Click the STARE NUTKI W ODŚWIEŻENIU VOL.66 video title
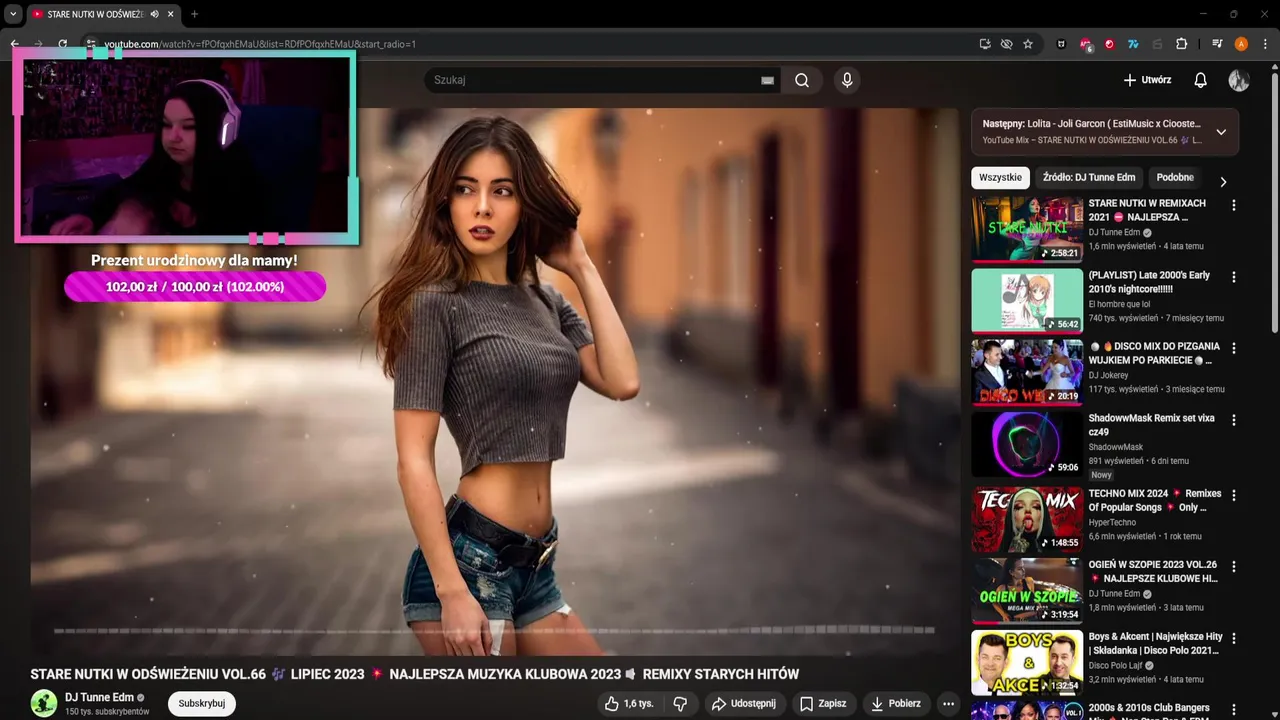The width and height of the screenshot is (1280, 720). (415, 674)
